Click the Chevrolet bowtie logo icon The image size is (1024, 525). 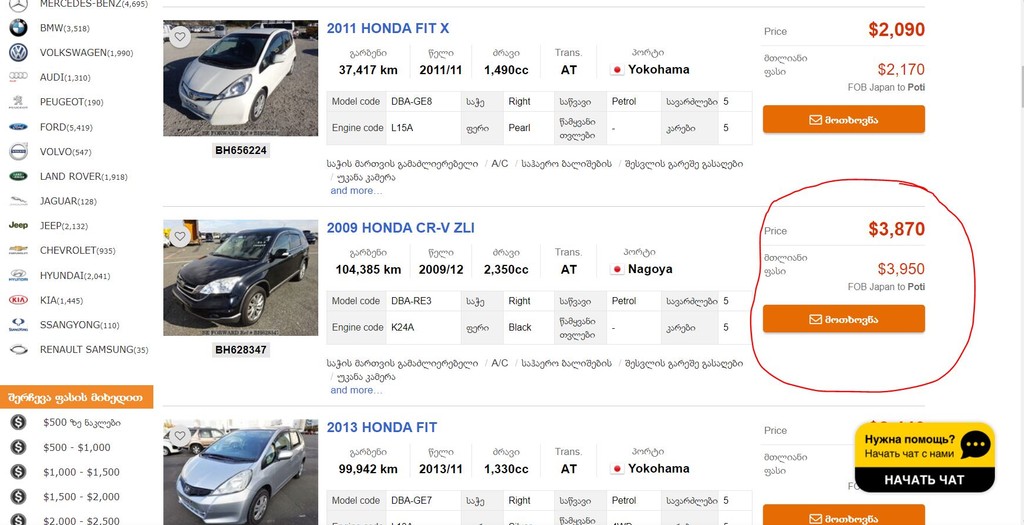pyautogui.click(x=18, y=251)
